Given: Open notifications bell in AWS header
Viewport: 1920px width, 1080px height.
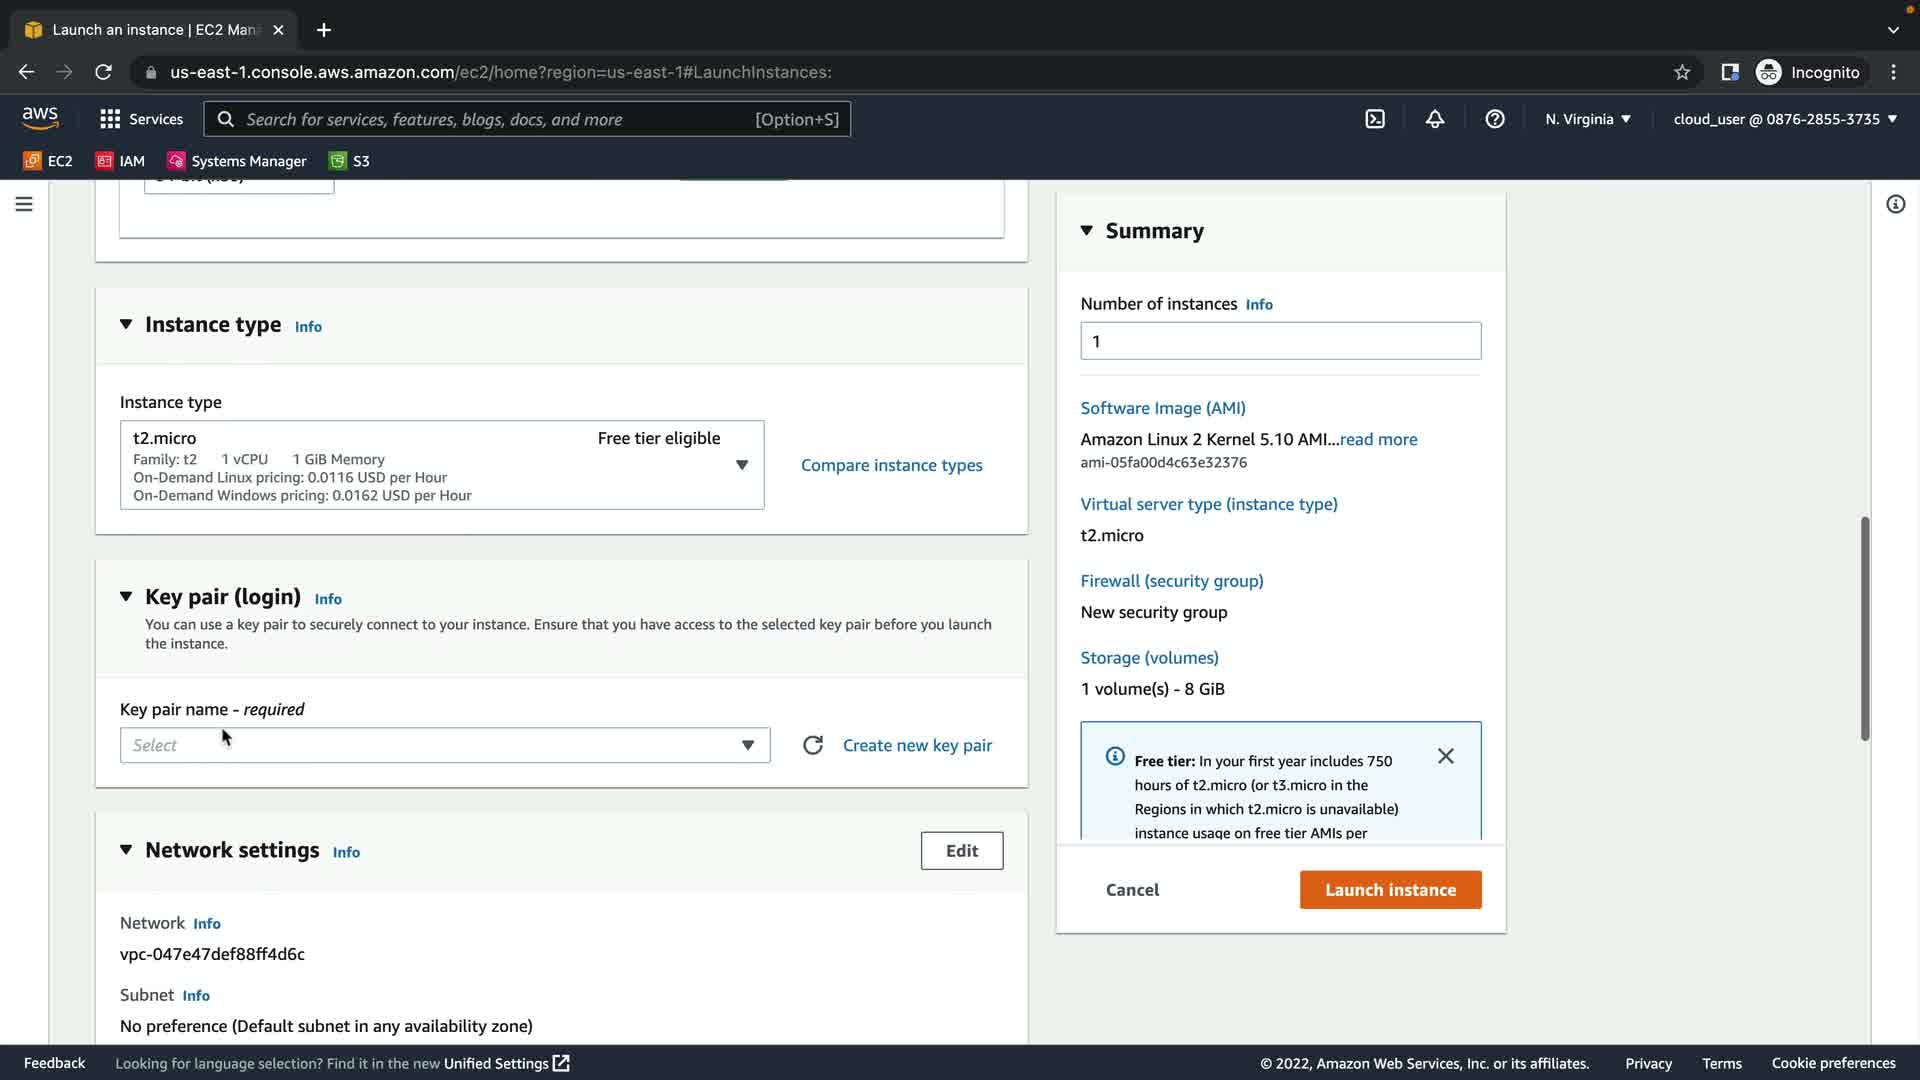Looking at the screenshot, I should pyautogui.click(x=1434, y=119).
